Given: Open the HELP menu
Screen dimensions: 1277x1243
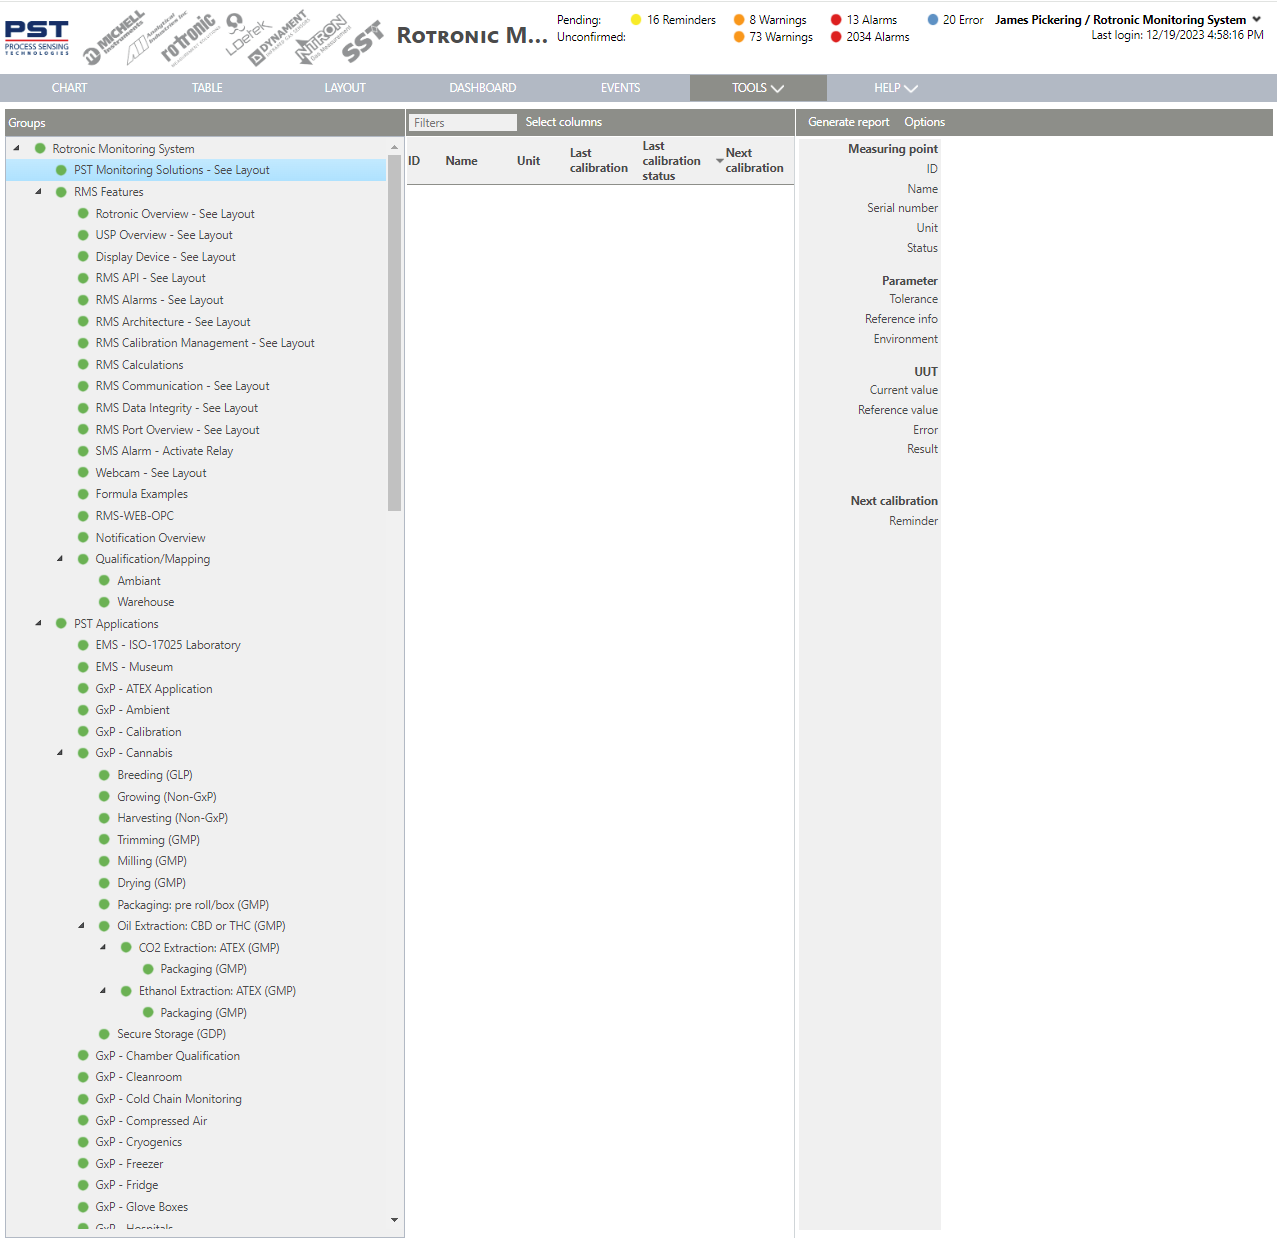Looking at the screenshot, I should [896, 88].
